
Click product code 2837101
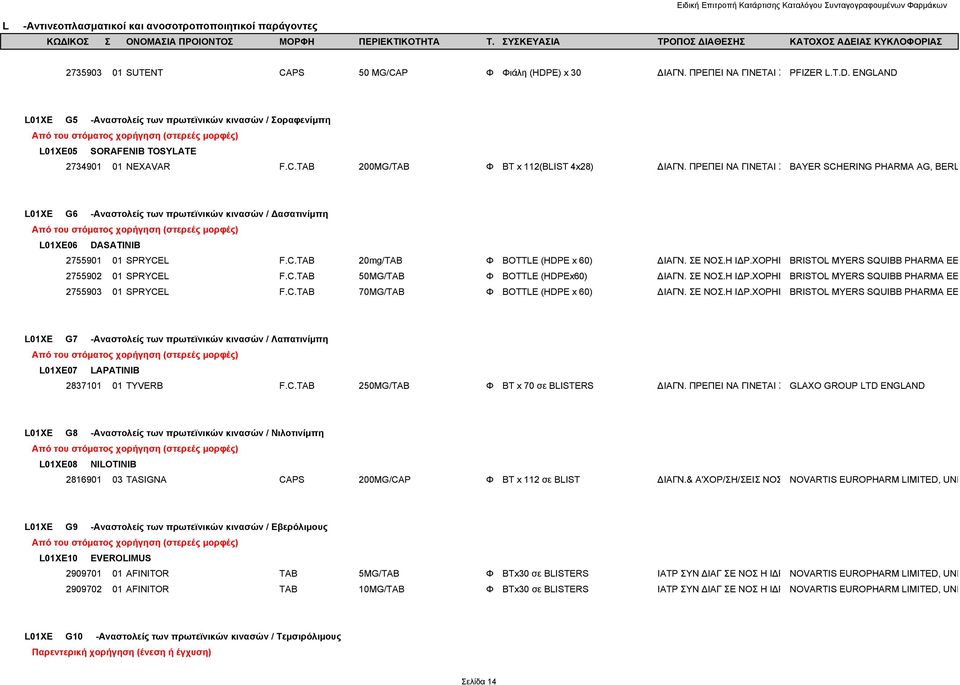84,386
